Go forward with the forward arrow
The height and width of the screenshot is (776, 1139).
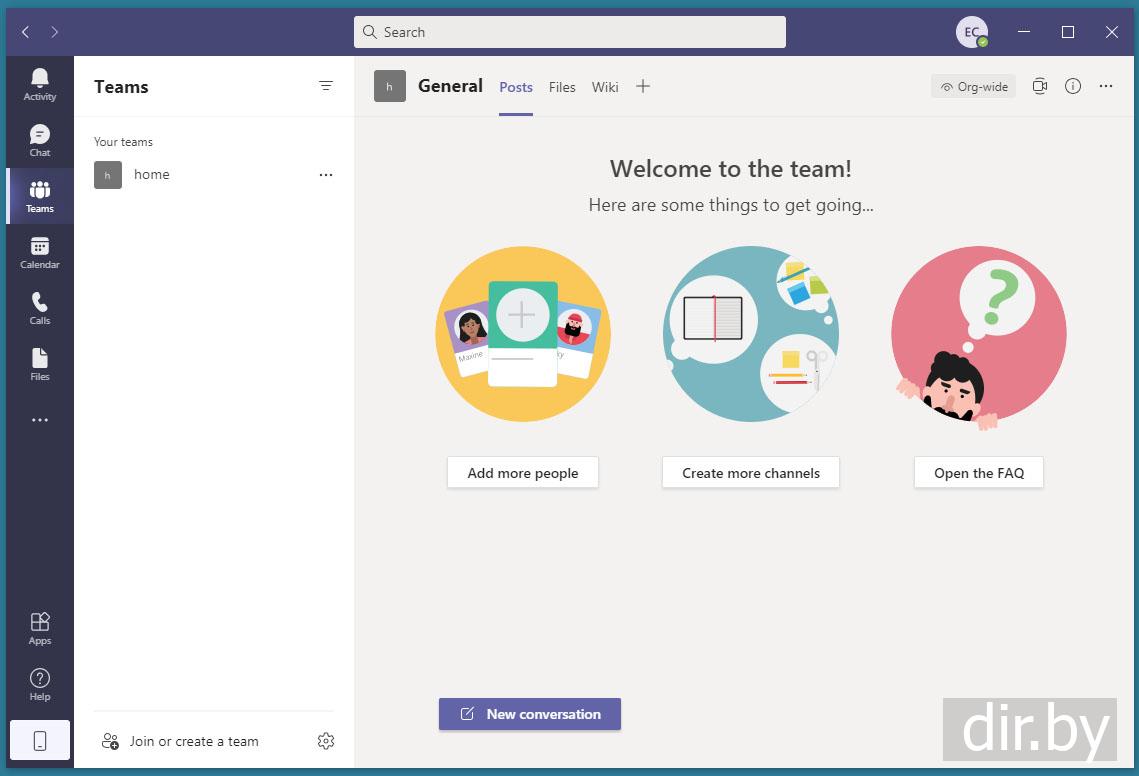pos(54,32)
